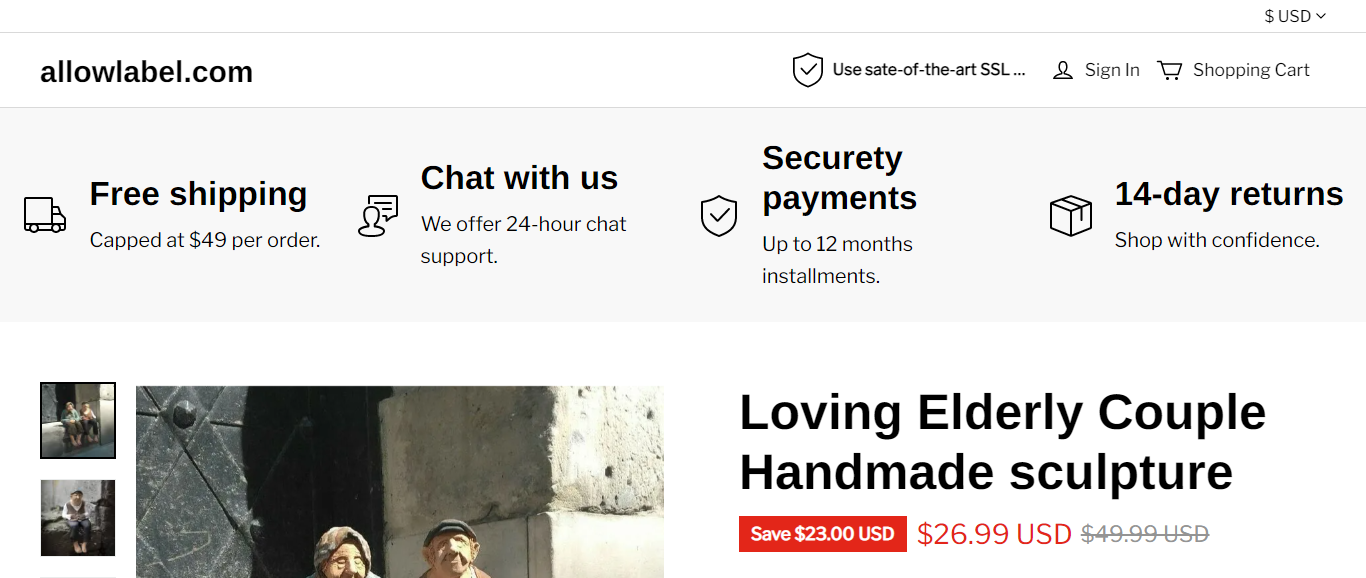Screen dimensions: 1366x578
Task: Open the Shopping Cart link
Action: 1250,70
